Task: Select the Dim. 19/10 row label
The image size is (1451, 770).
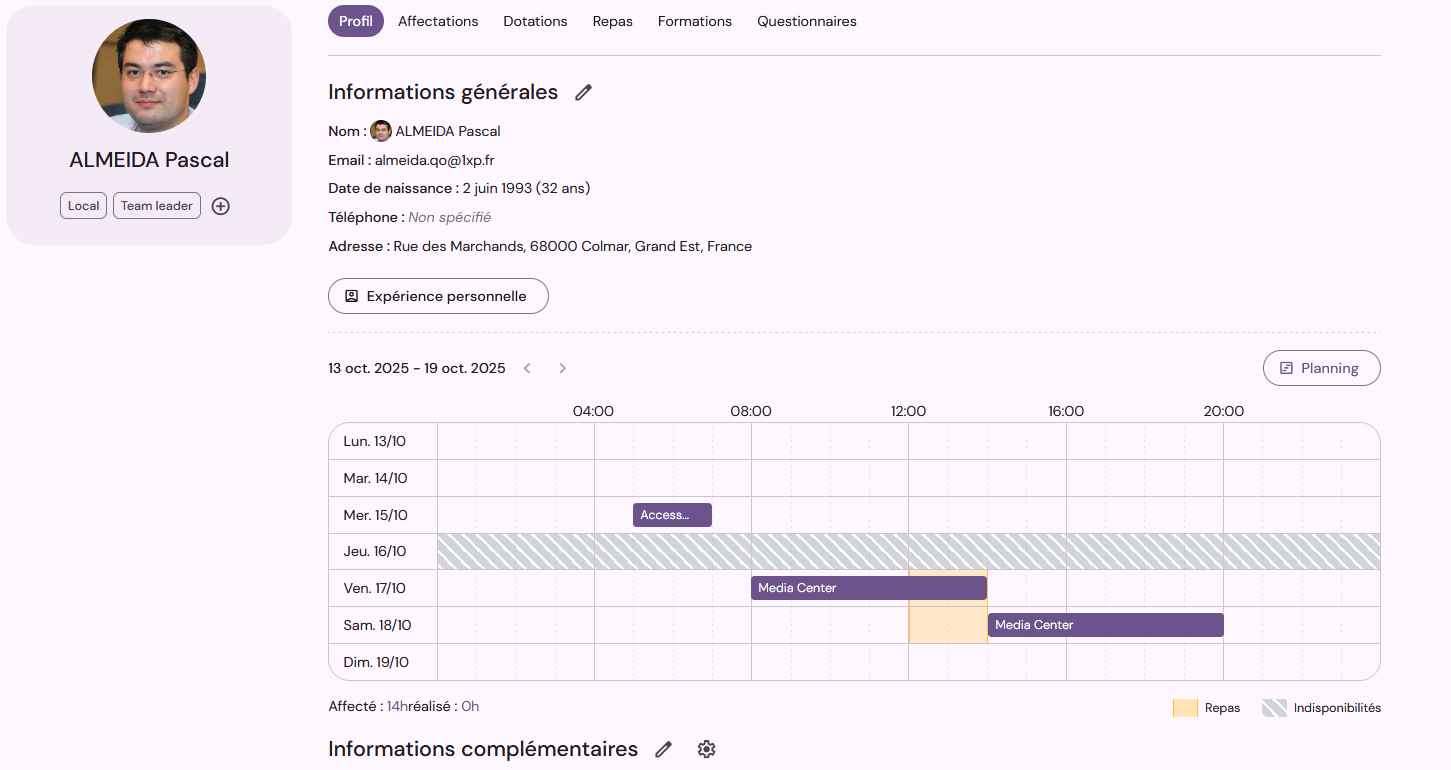Action: (375, 662)
